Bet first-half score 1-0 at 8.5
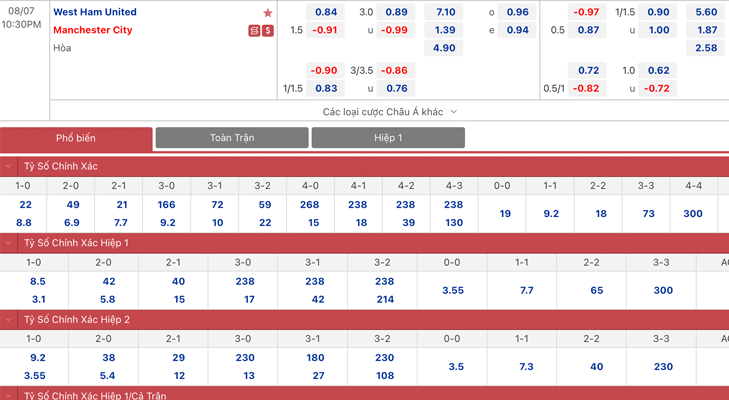729x400 pixels. 38,281
